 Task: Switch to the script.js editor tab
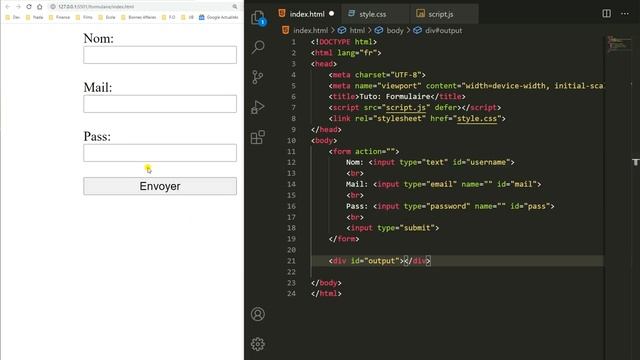pos(440,14)
